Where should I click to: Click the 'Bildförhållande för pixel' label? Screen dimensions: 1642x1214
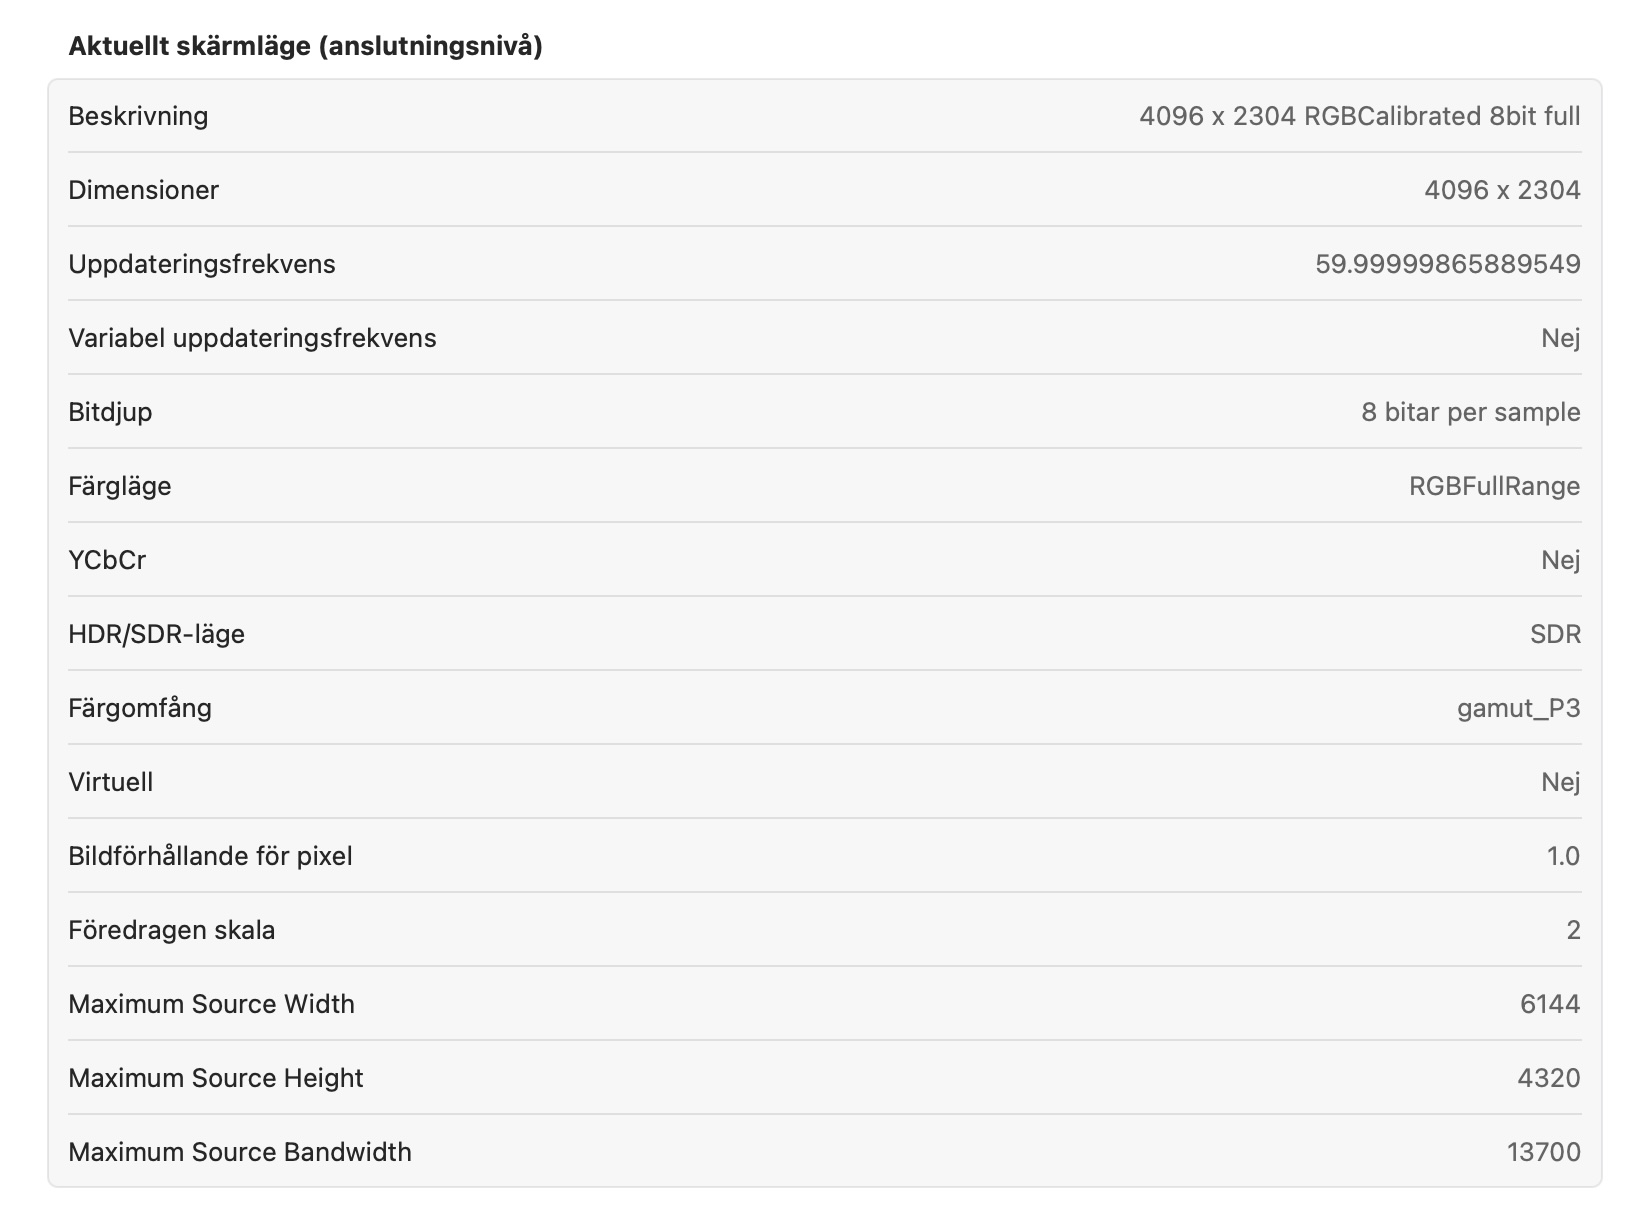click(210, 856)
